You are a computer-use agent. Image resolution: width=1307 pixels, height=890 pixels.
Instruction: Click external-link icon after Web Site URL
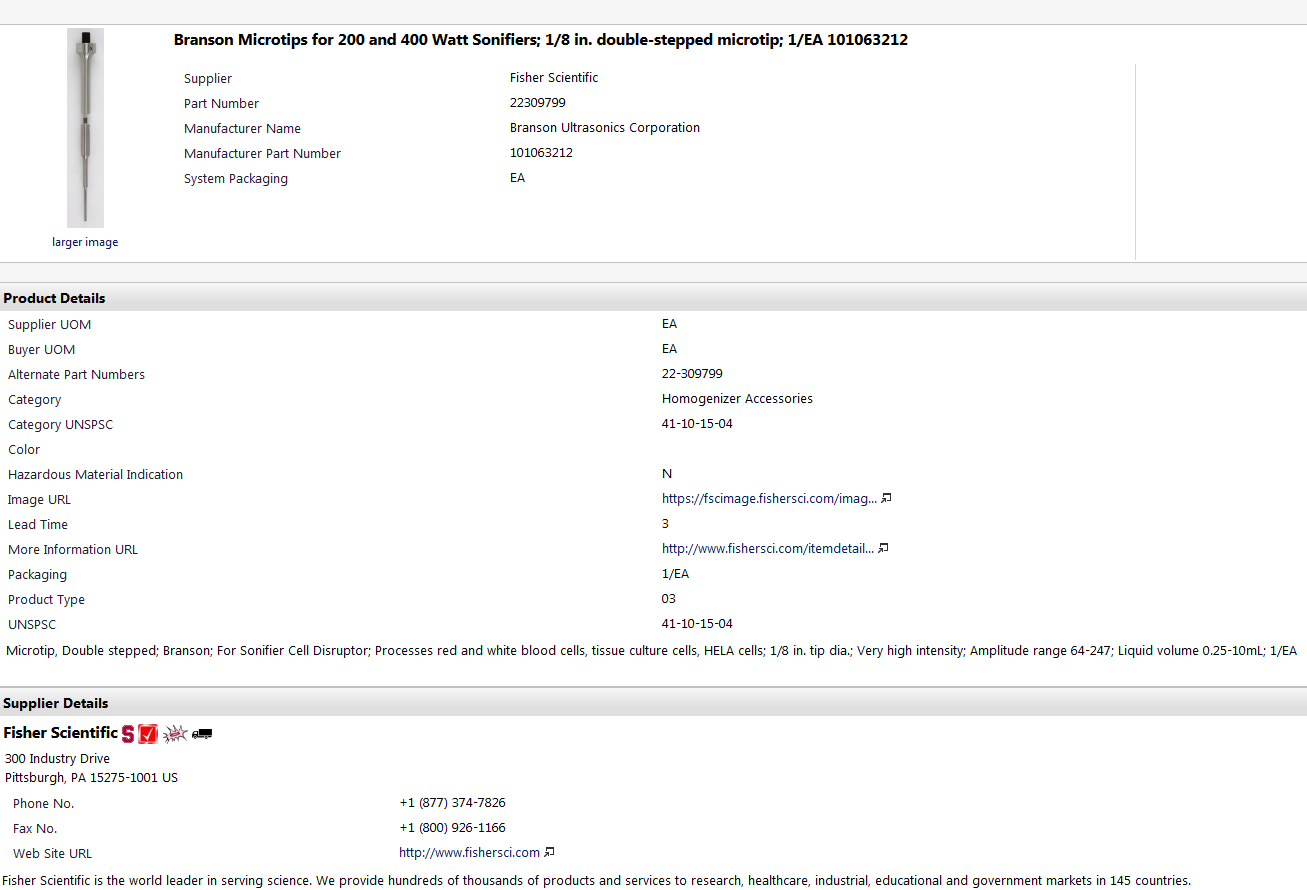pos(549,853)
